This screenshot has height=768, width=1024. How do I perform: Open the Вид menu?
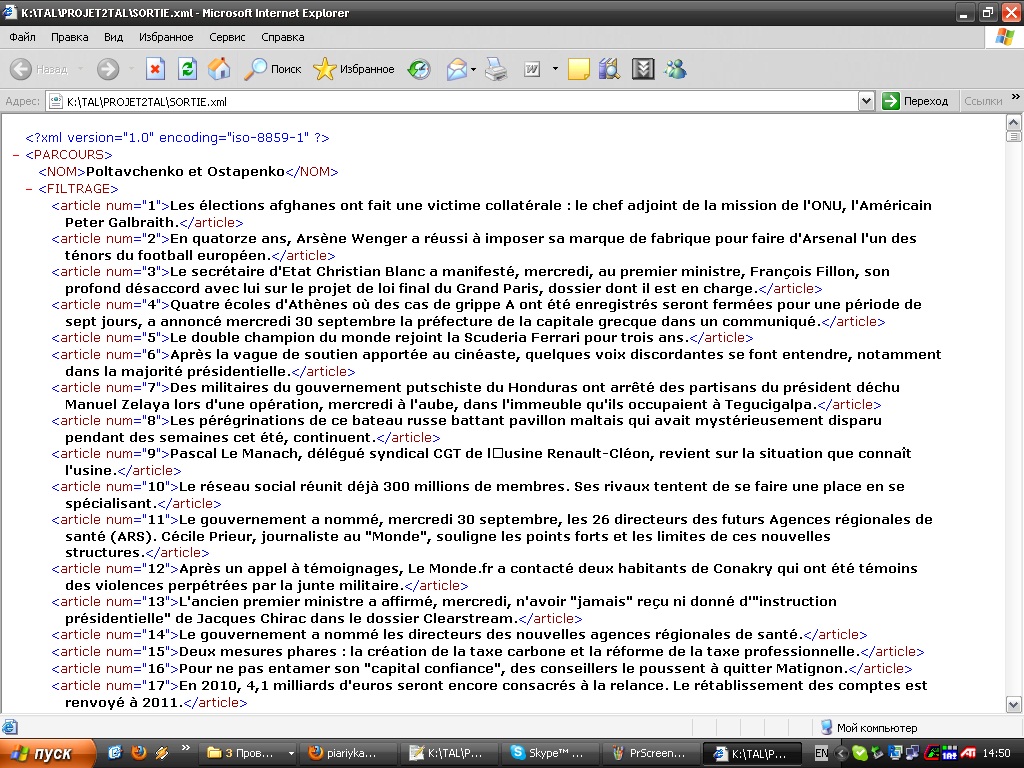tap(113, 37)
